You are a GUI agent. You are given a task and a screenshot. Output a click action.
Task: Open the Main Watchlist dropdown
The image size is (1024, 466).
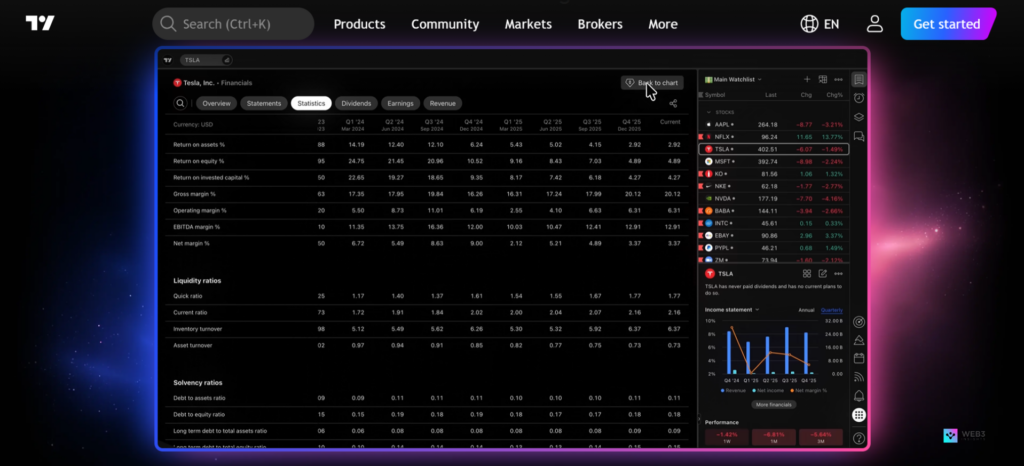733,80
